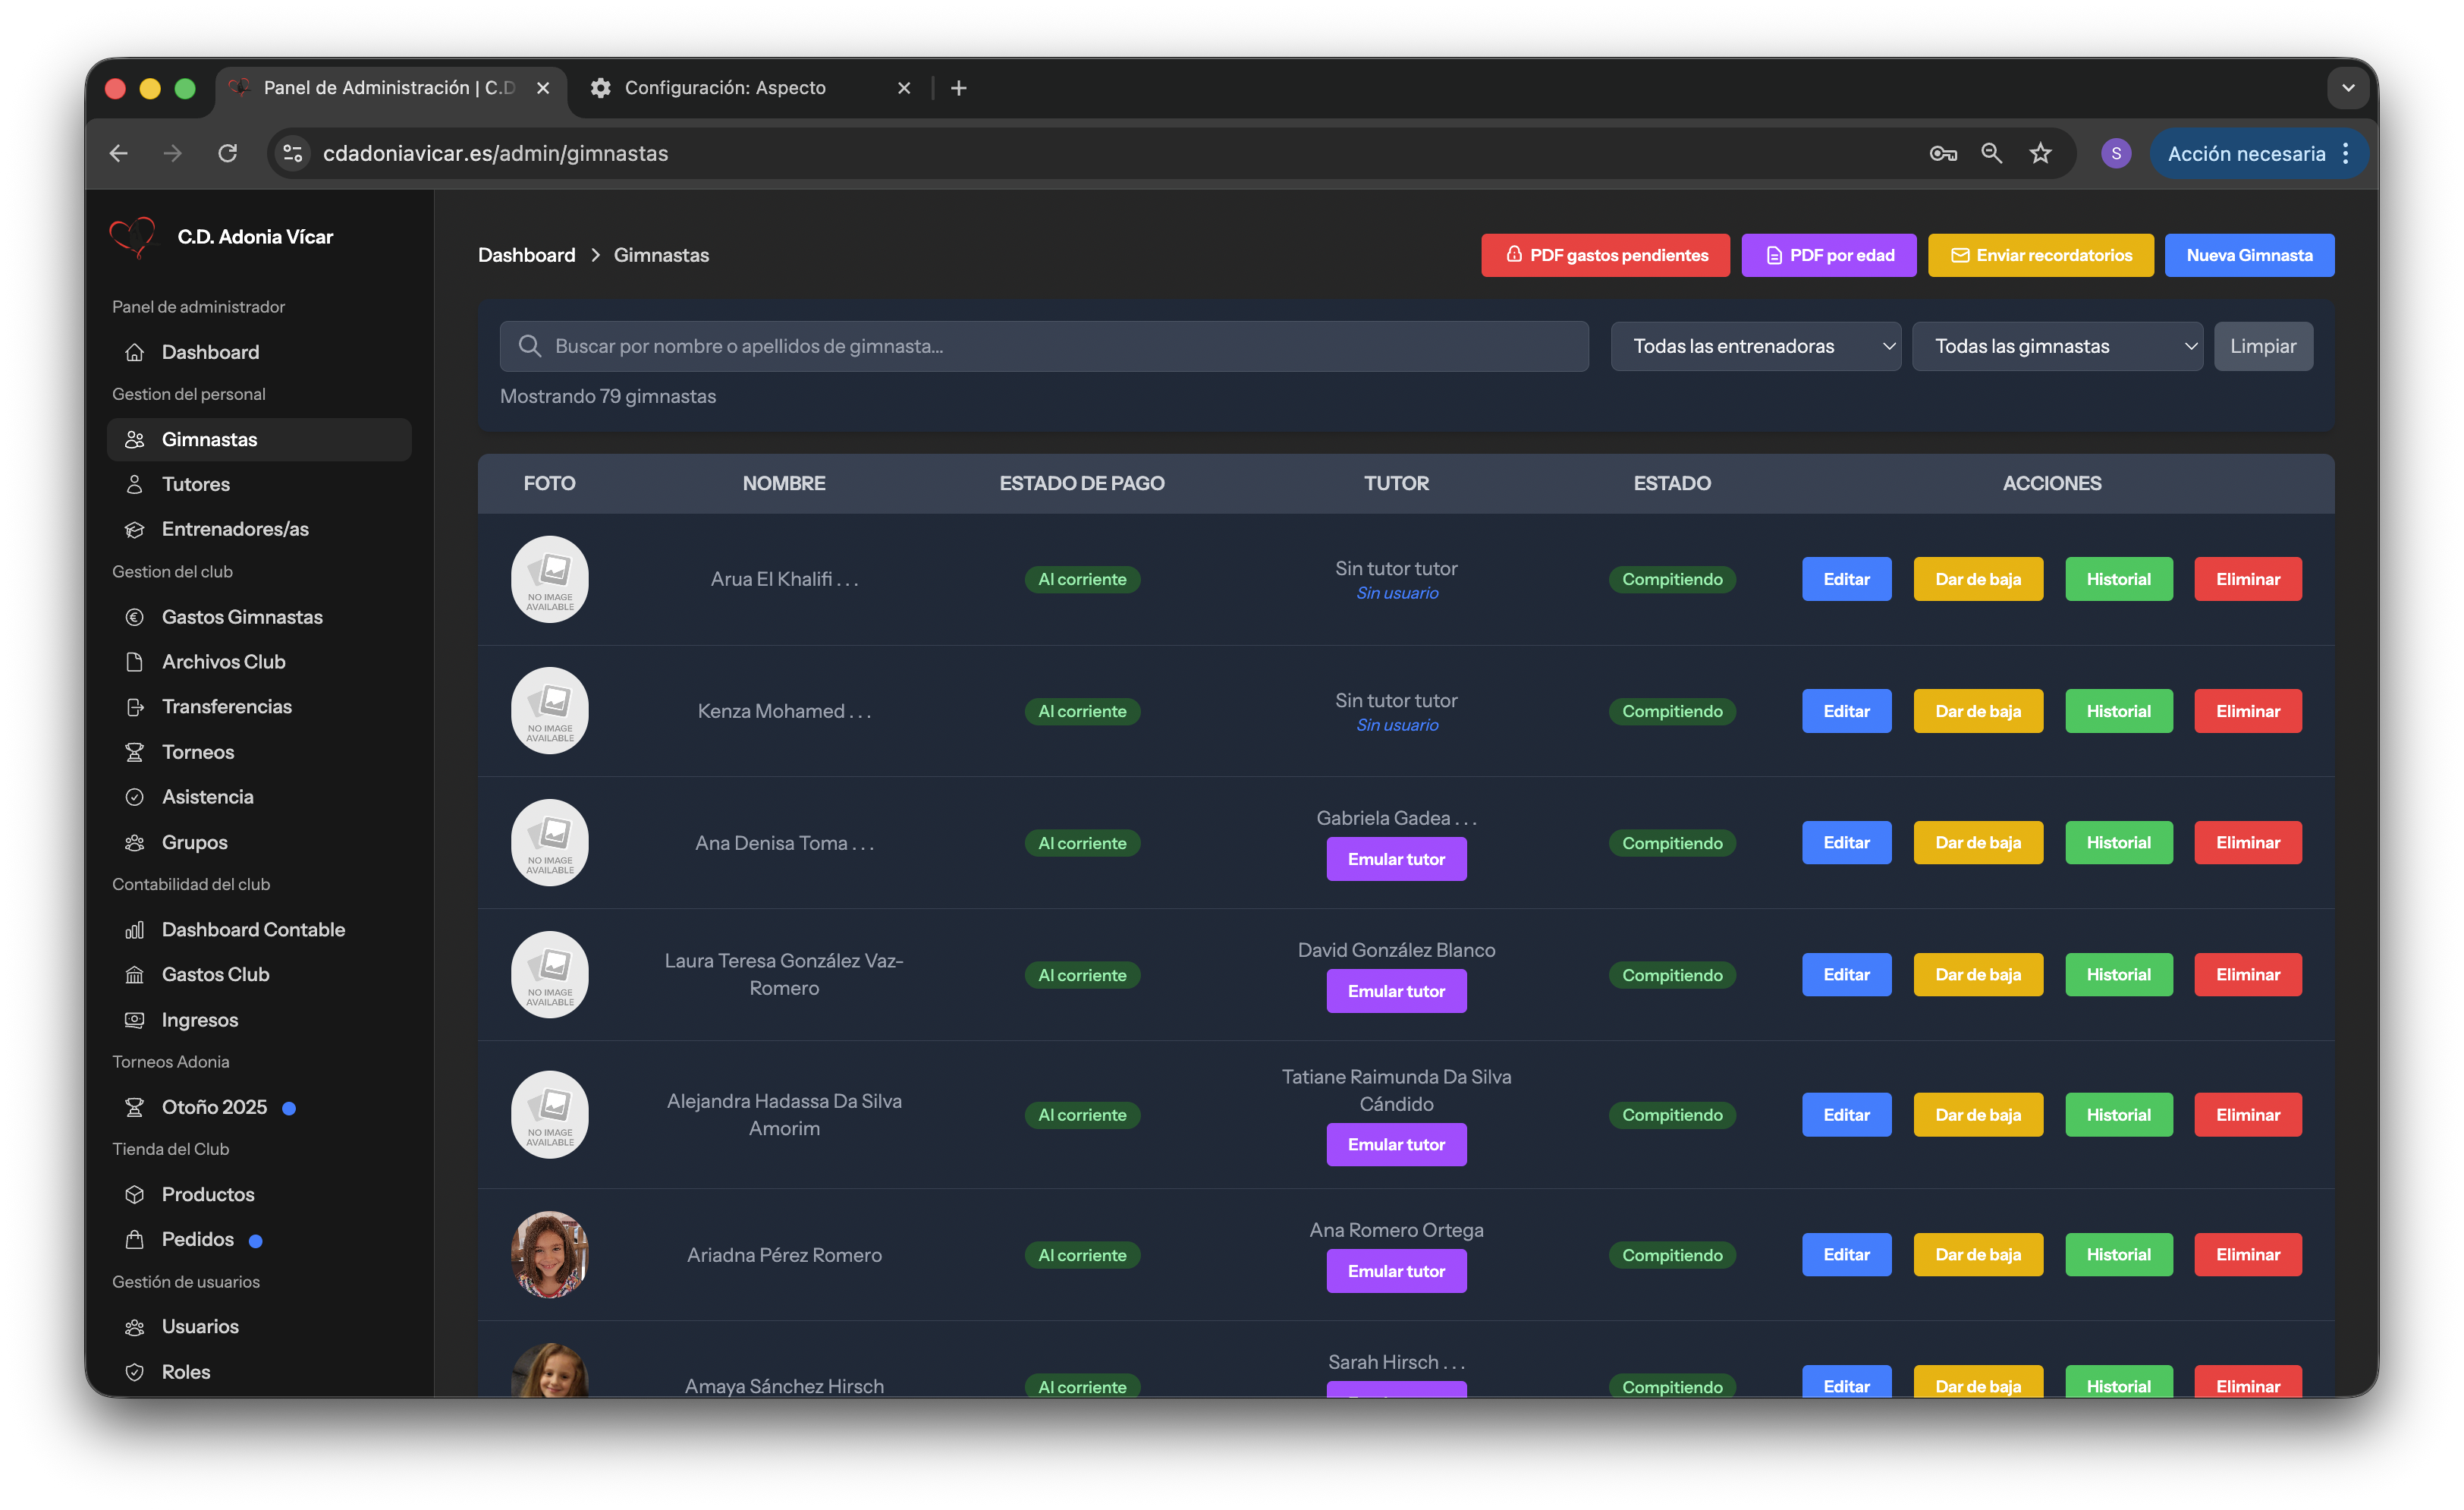This screenshot has height=1510, width=2464.
Task: Open Ingresos via the card icon
Action: (135, 1019)
